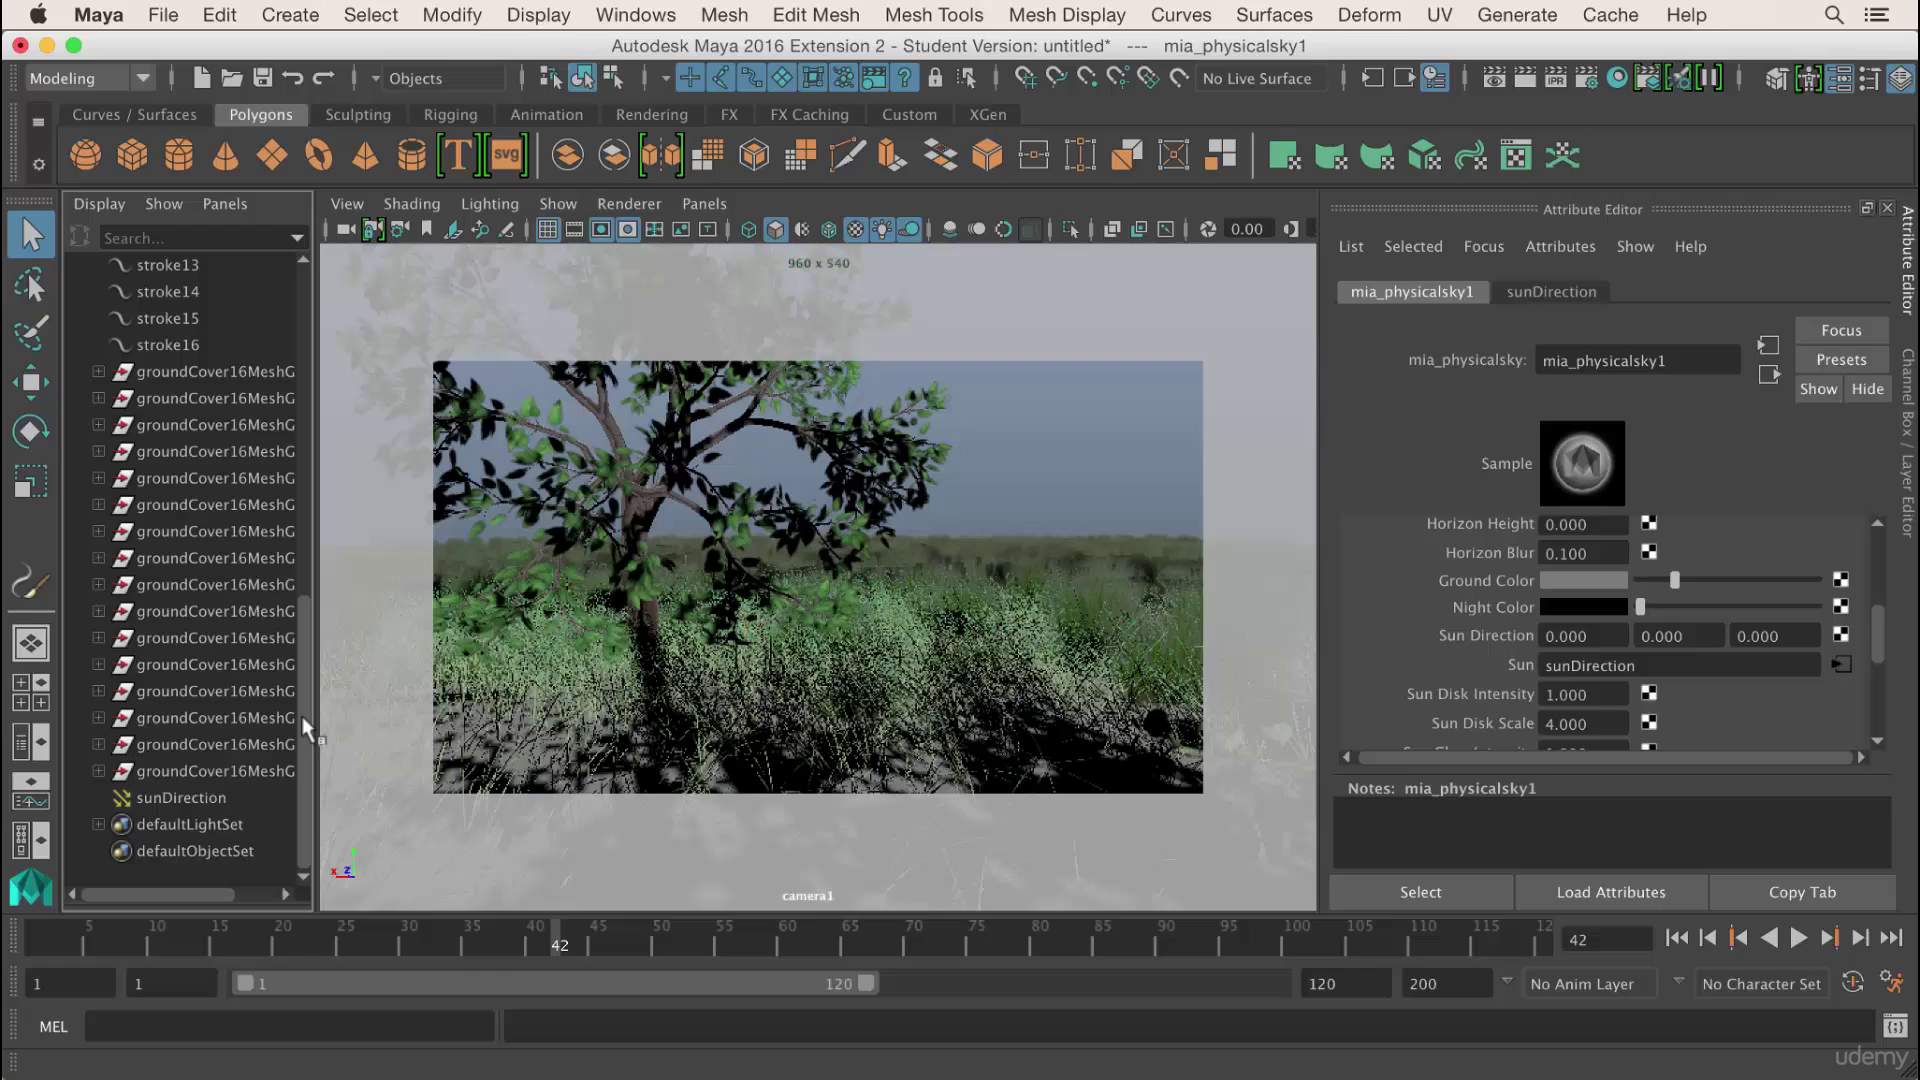Click the Save Scene icon
This screenshot has width=1920, height=1080.
[x=263, y=78]
